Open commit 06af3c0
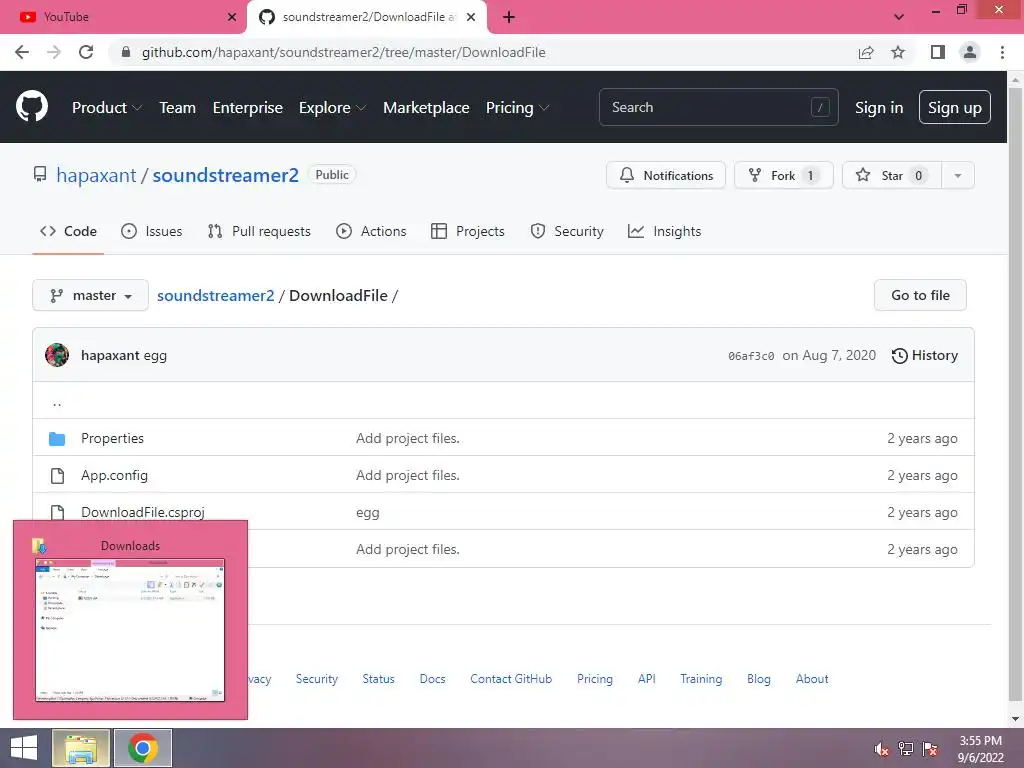The height and width of the screenshot is (768, 1024). 751,356
